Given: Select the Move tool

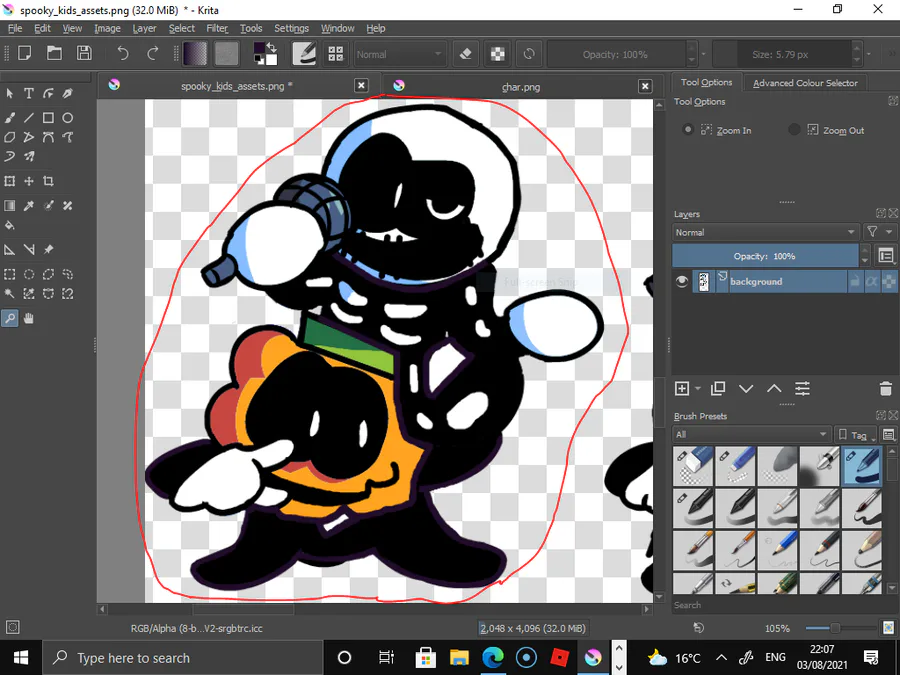Looking at the screenshot, I should coord(29,181).
